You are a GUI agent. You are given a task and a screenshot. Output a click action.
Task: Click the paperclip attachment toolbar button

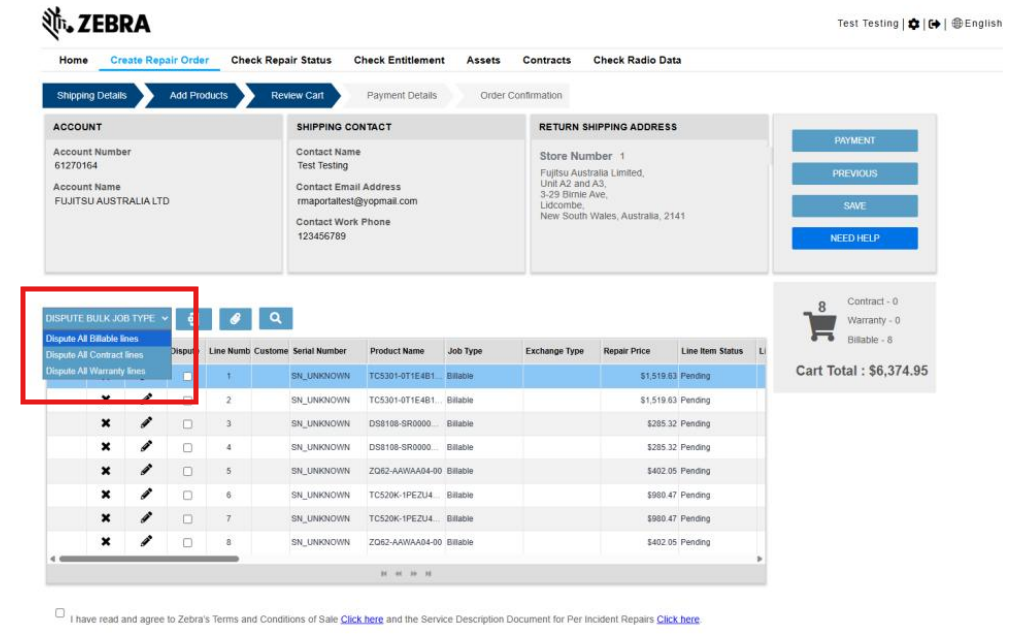pos(235,318)
